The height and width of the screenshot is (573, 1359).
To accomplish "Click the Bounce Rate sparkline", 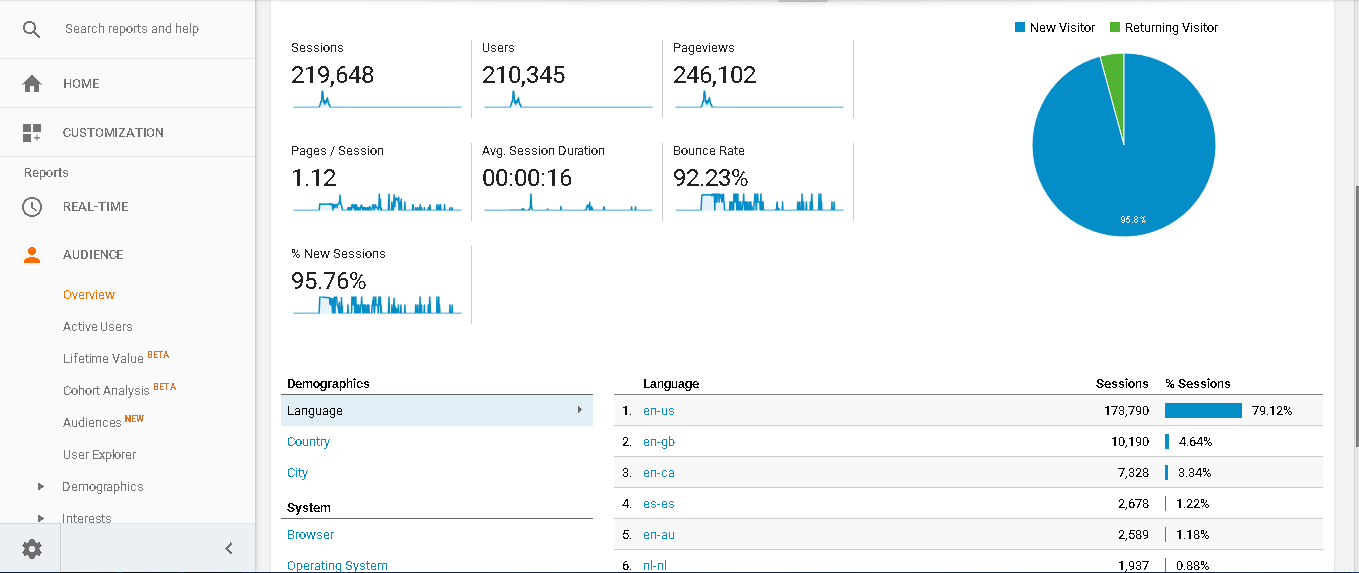I will click(x=759, y=202).
